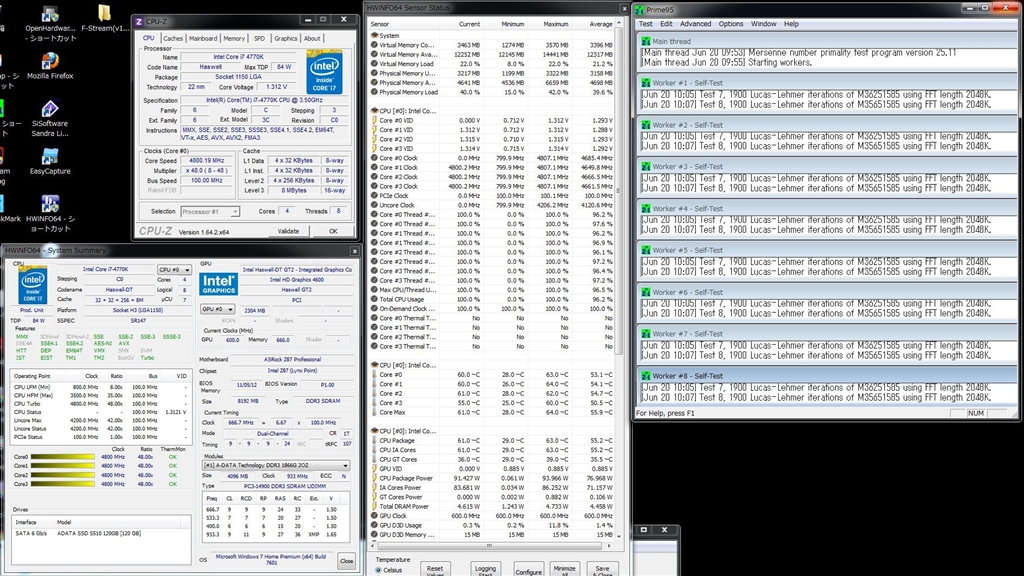
Task: Select the Celsius temperature radio button
Action: tap(378, 570)
